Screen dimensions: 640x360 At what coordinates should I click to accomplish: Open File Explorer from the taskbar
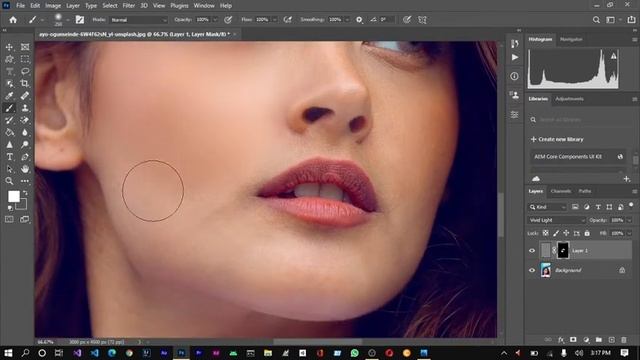(x=268, y=353)
